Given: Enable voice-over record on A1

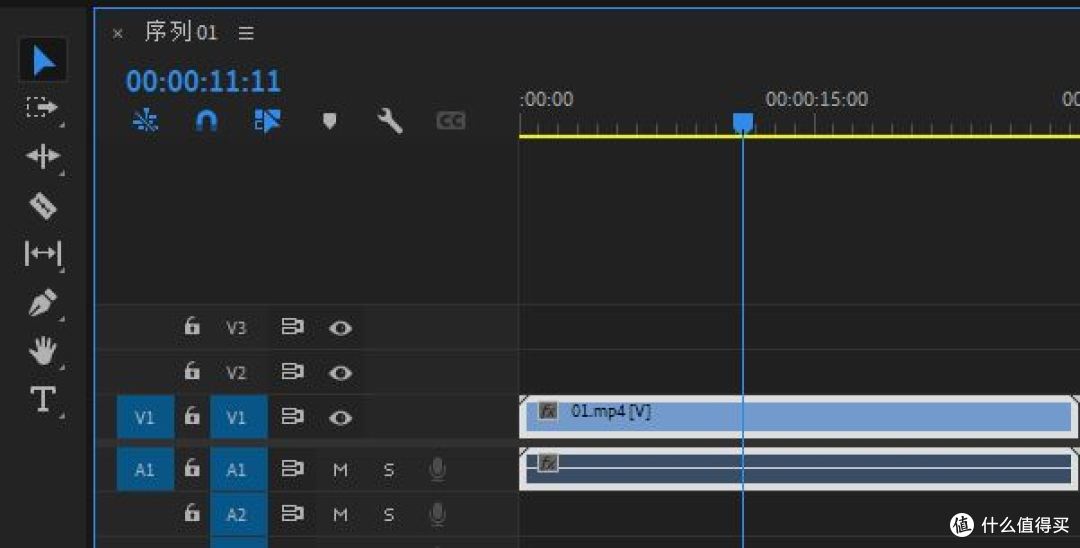Looking at the screenshot, I should coord(437,470).
